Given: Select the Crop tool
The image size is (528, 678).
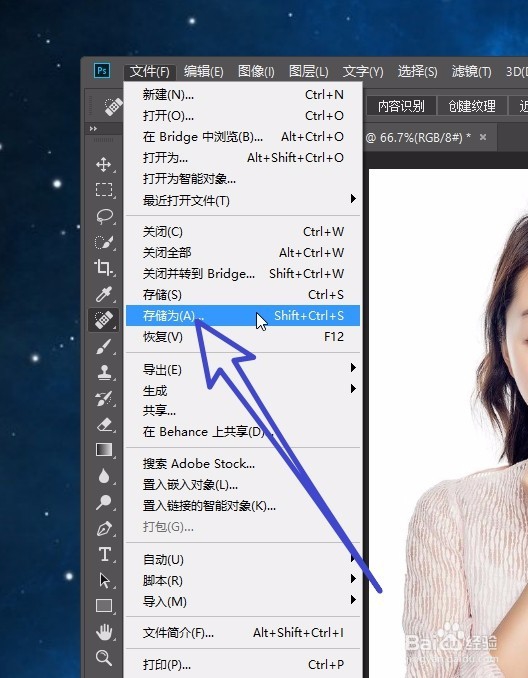Looking at the screenshot, I should point(103,268).
